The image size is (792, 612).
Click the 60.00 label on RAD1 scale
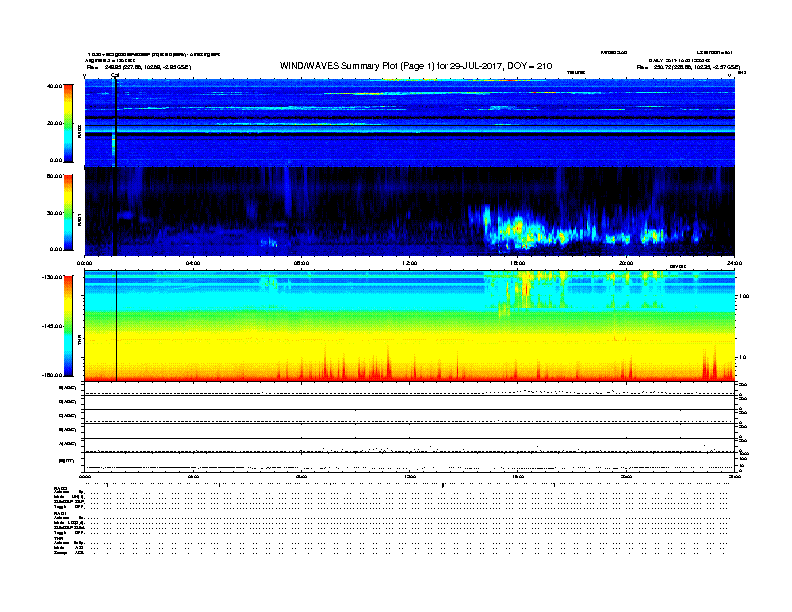tap(54, 176)
